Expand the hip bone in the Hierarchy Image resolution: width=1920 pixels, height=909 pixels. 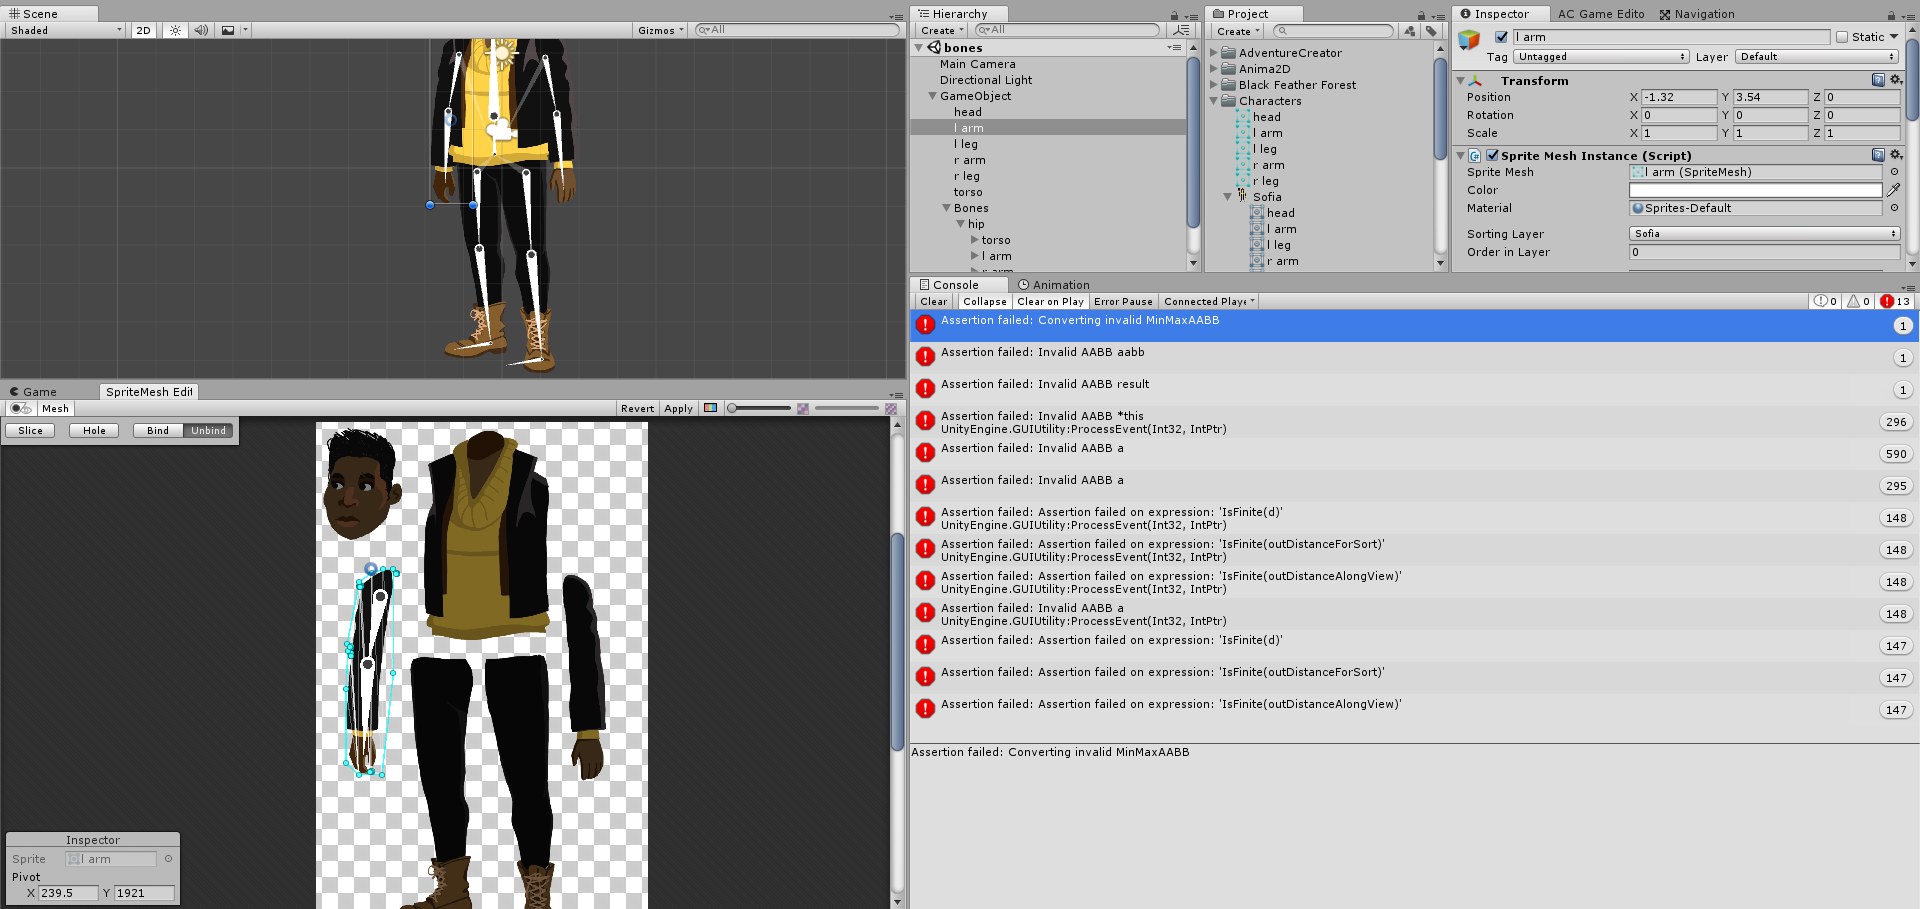[961, 224]
